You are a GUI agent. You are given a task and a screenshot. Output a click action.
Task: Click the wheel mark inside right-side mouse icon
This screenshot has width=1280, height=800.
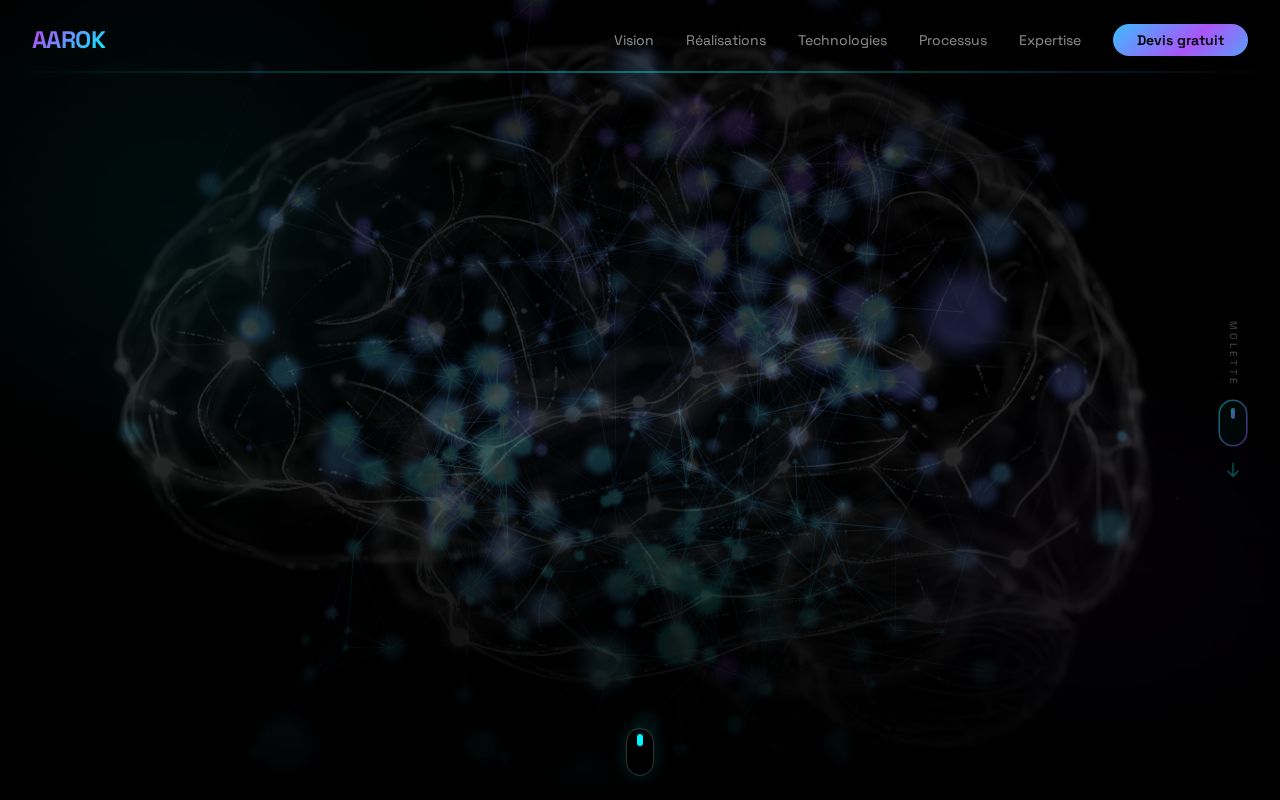[x=1233, y=413]
